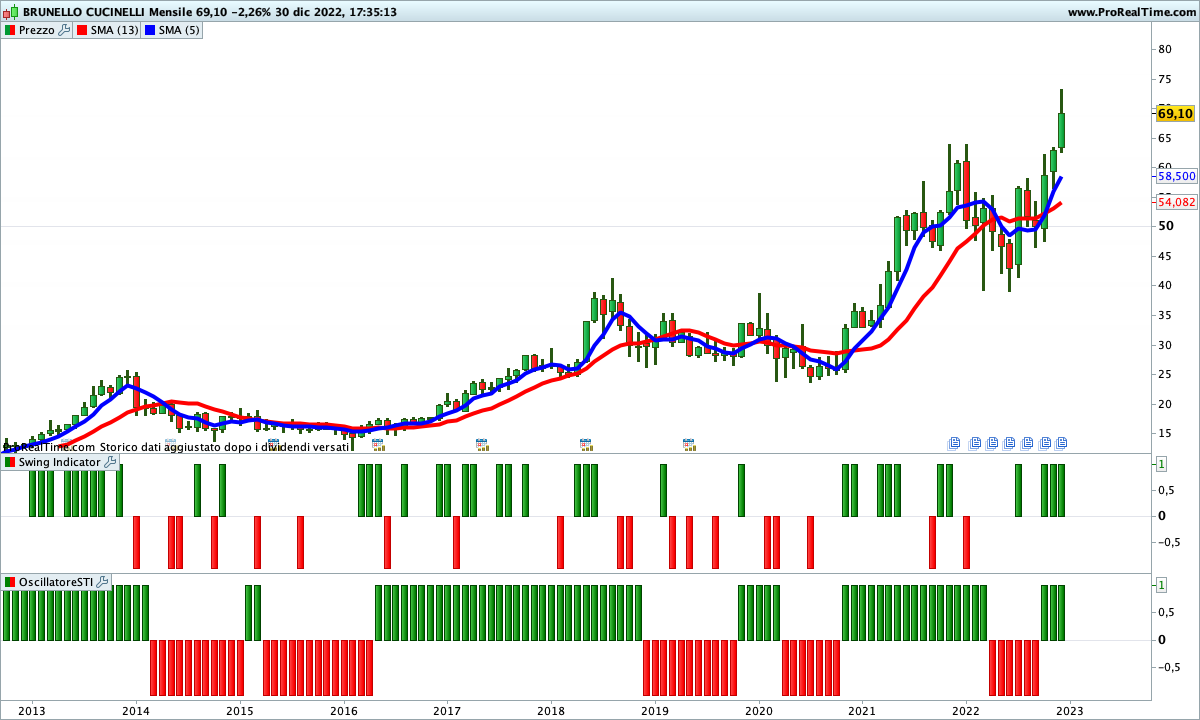Click the 2016 label on time axis

(343, 711)
